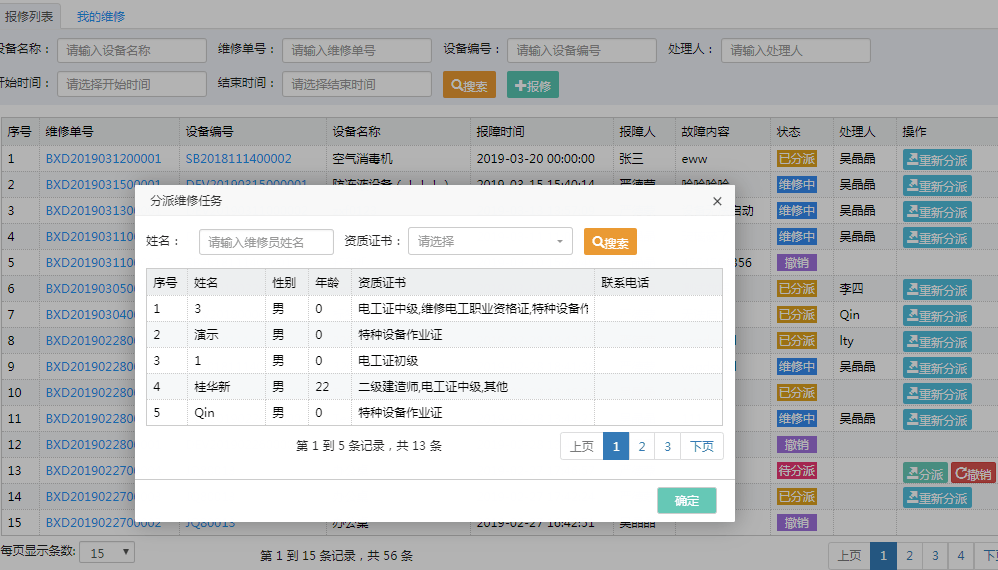Click the red 撤销 button in row 13

pos(973,473)
